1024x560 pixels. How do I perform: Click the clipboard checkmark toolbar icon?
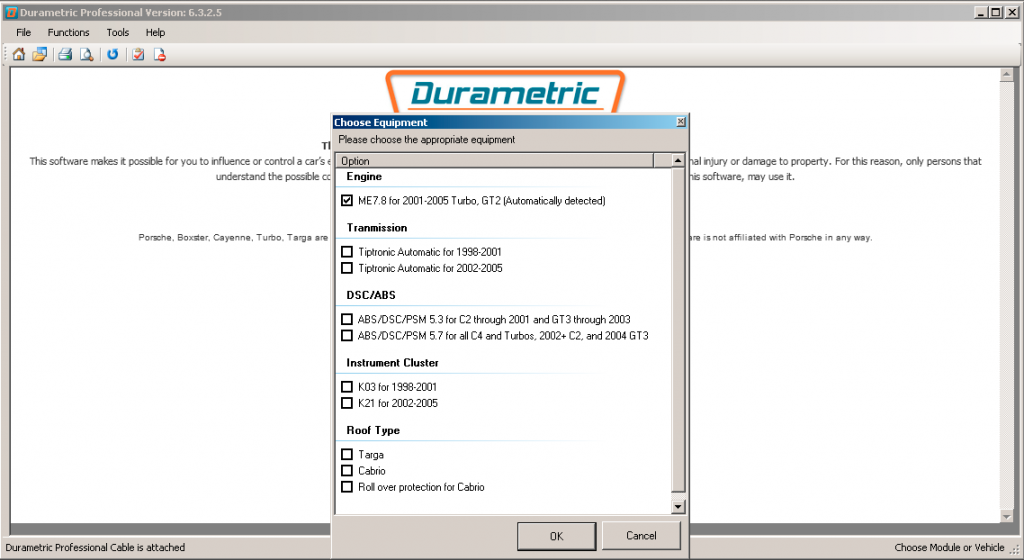pos(138,55)
